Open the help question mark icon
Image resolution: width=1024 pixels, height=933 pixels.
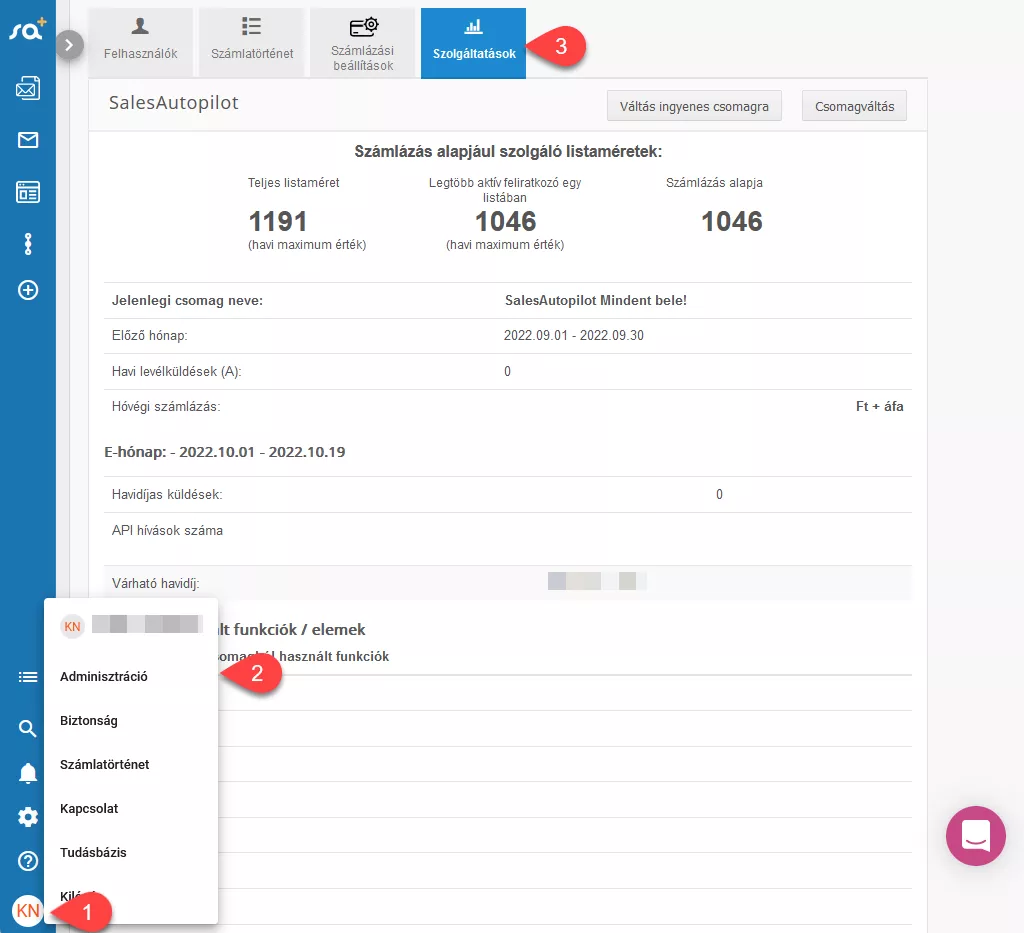(x=27, y=861)
